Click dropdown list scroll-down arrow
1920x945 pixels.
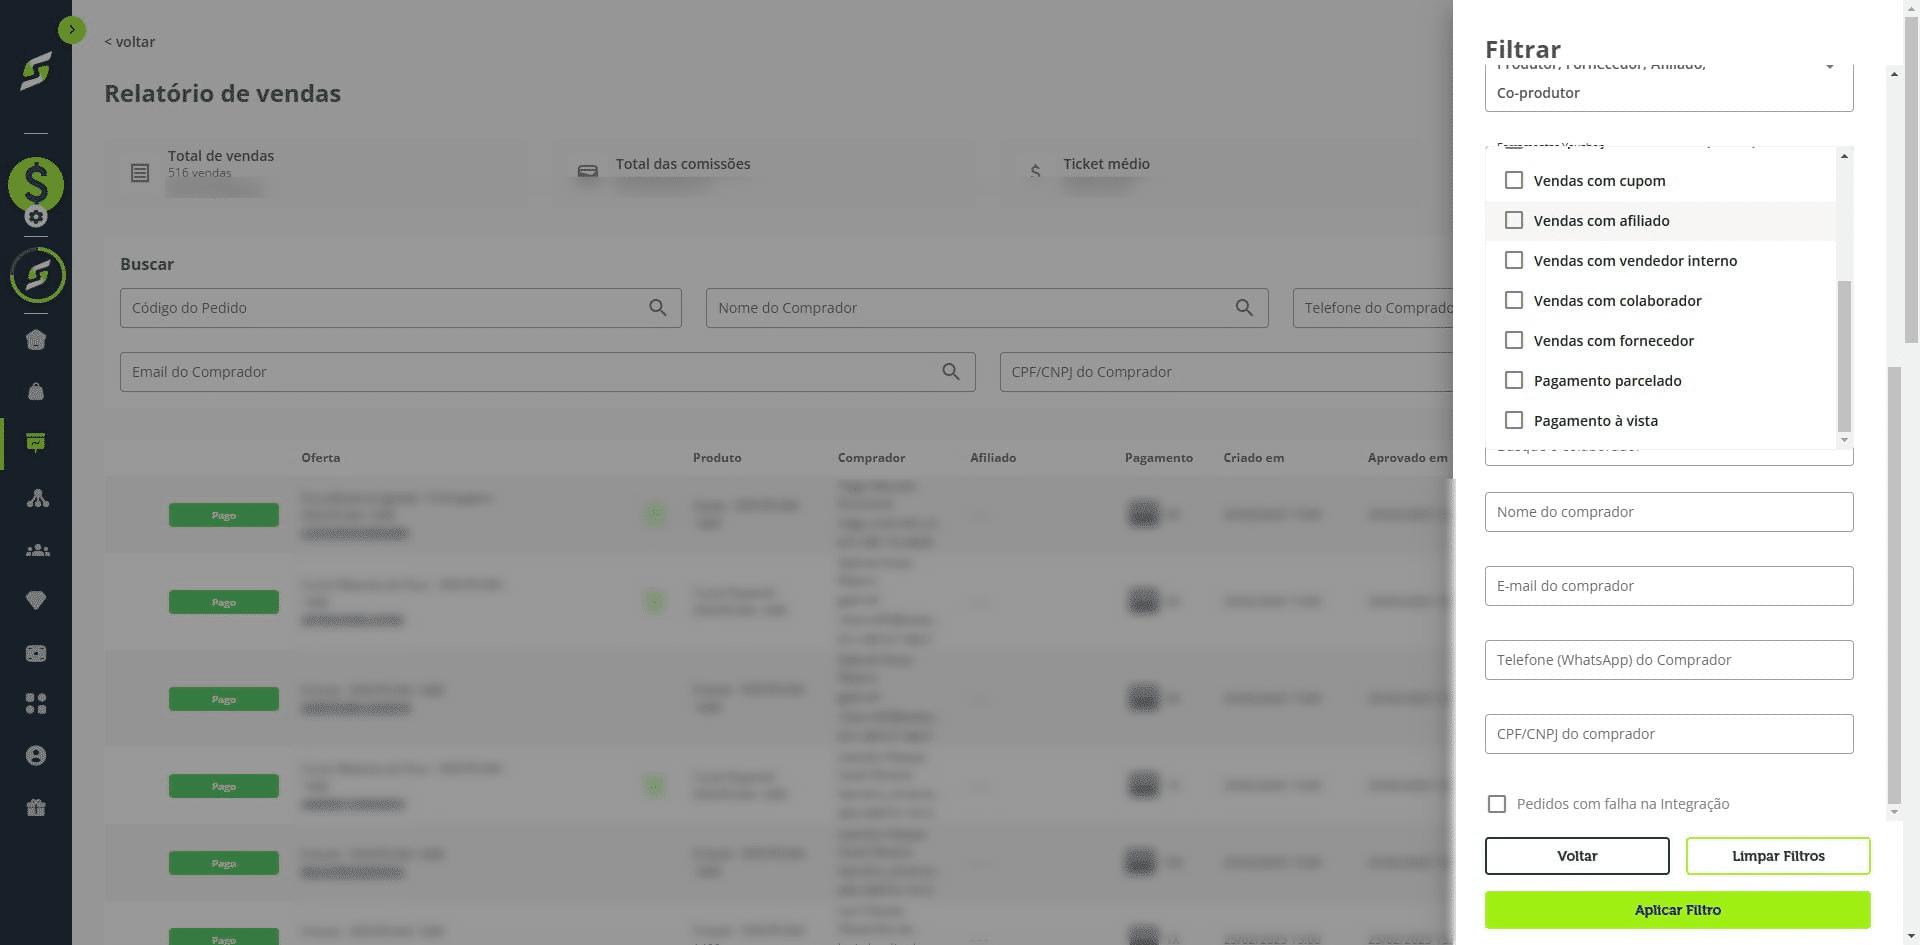click(1844, 440)
